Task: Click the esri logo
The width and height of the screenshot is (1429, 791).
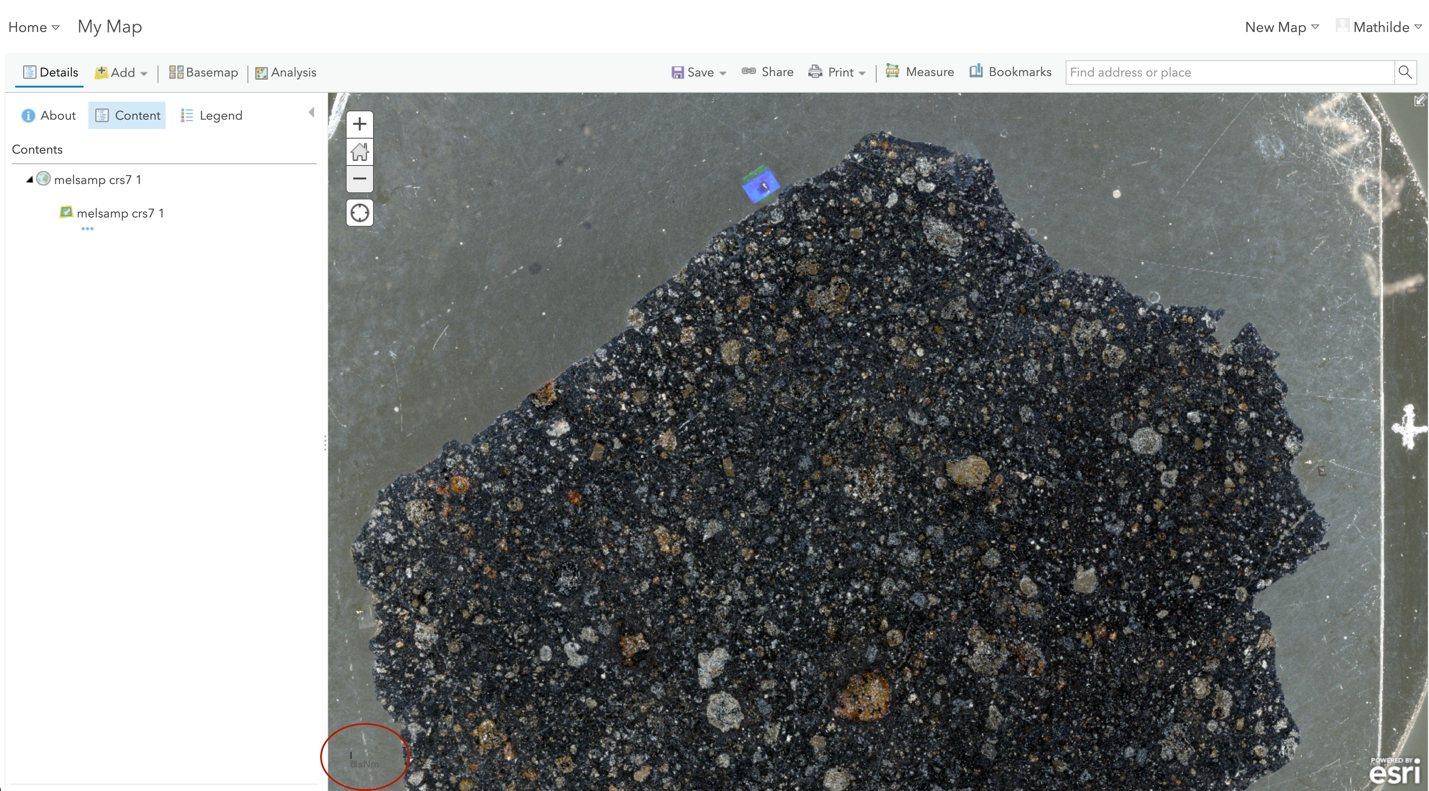Action: 1394,771
